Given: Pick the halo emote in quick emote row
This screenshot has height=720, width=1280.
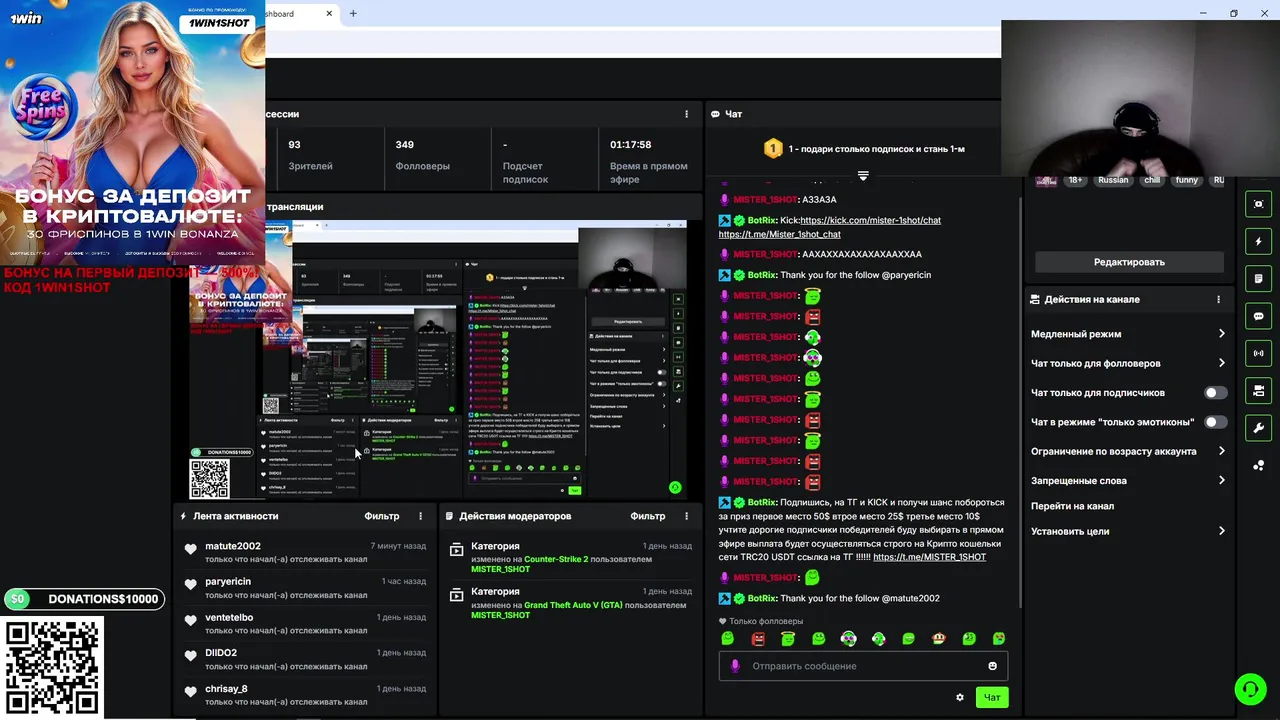Looking at the screenshot, I should (788, 638).
